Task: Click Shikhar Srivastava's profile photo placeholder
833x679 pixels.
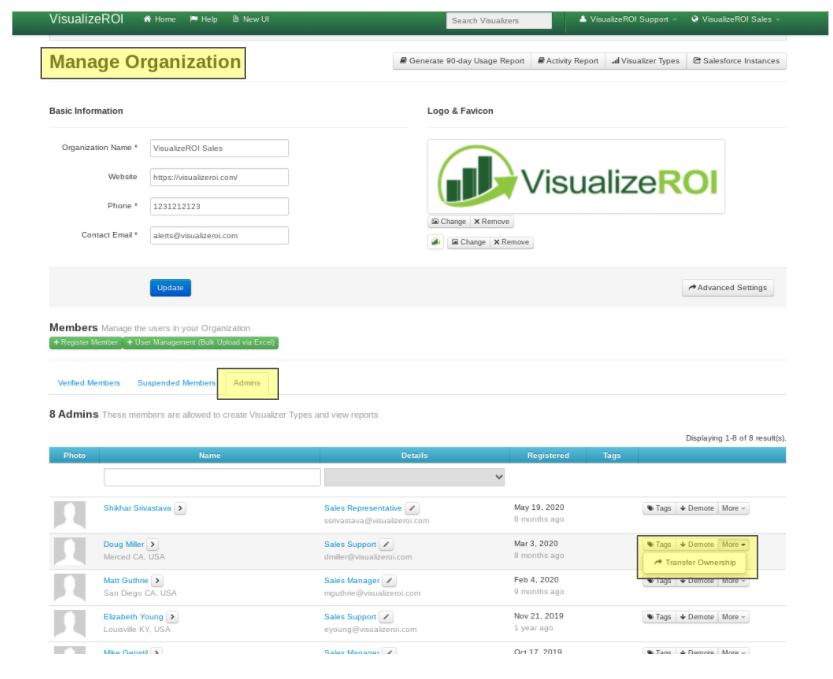Action: (x=70, y=515)
